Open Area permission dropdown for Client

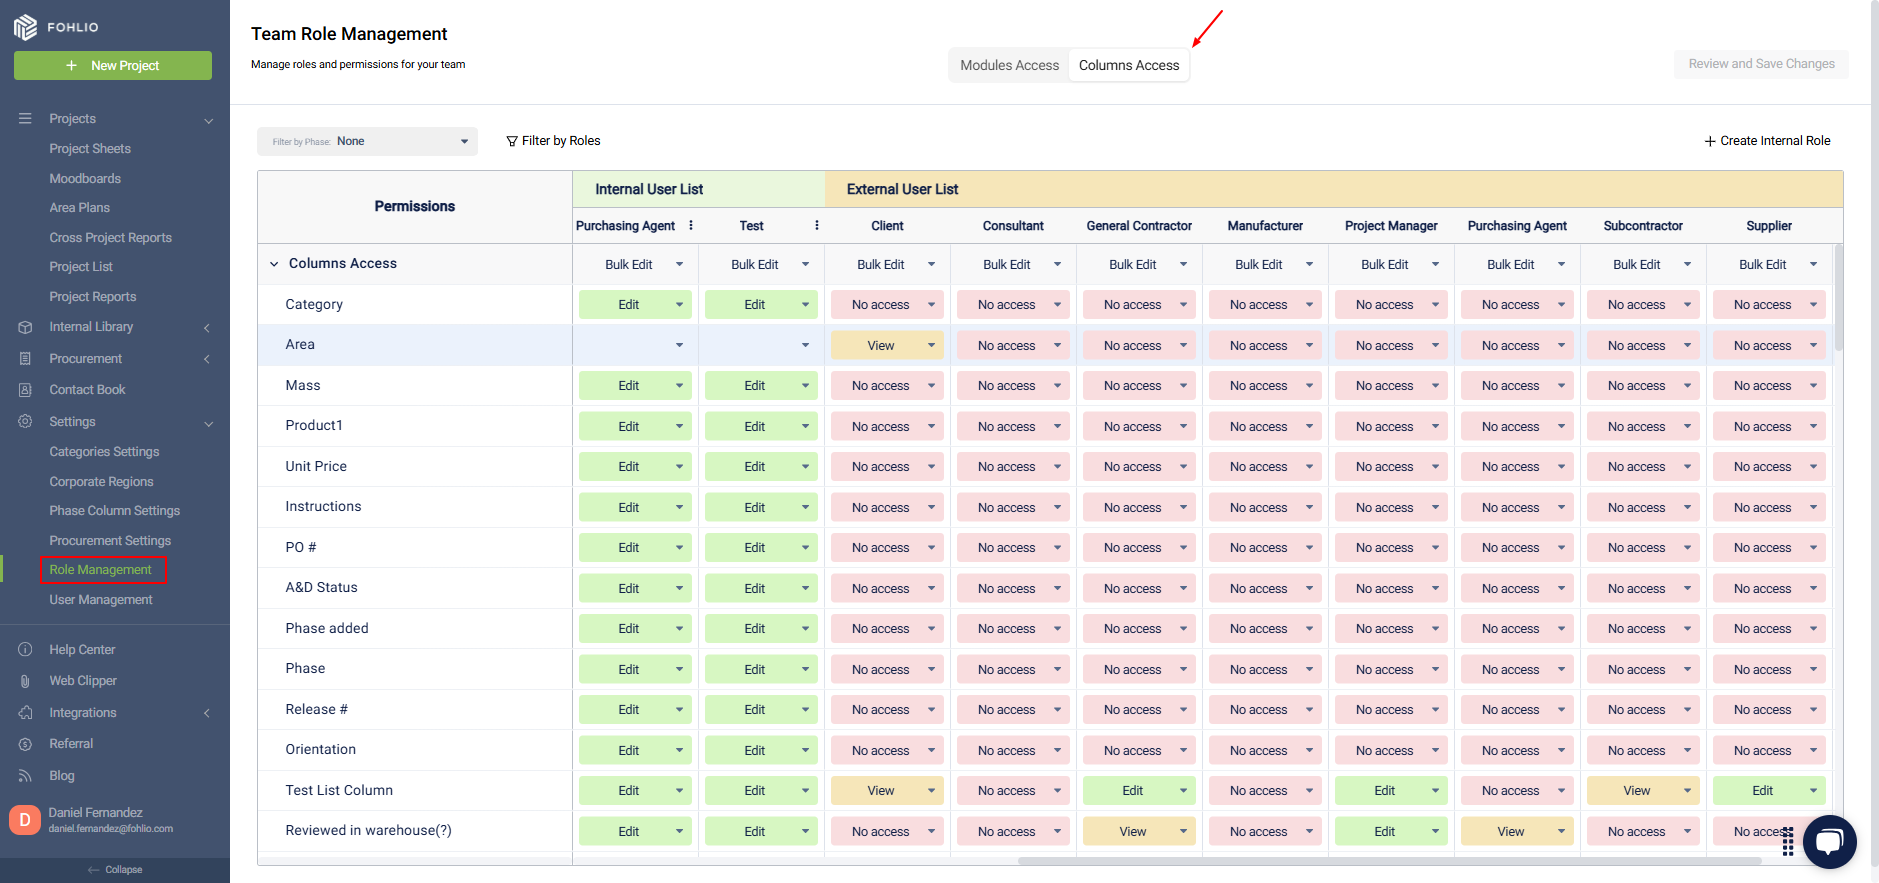click(887, 346)
